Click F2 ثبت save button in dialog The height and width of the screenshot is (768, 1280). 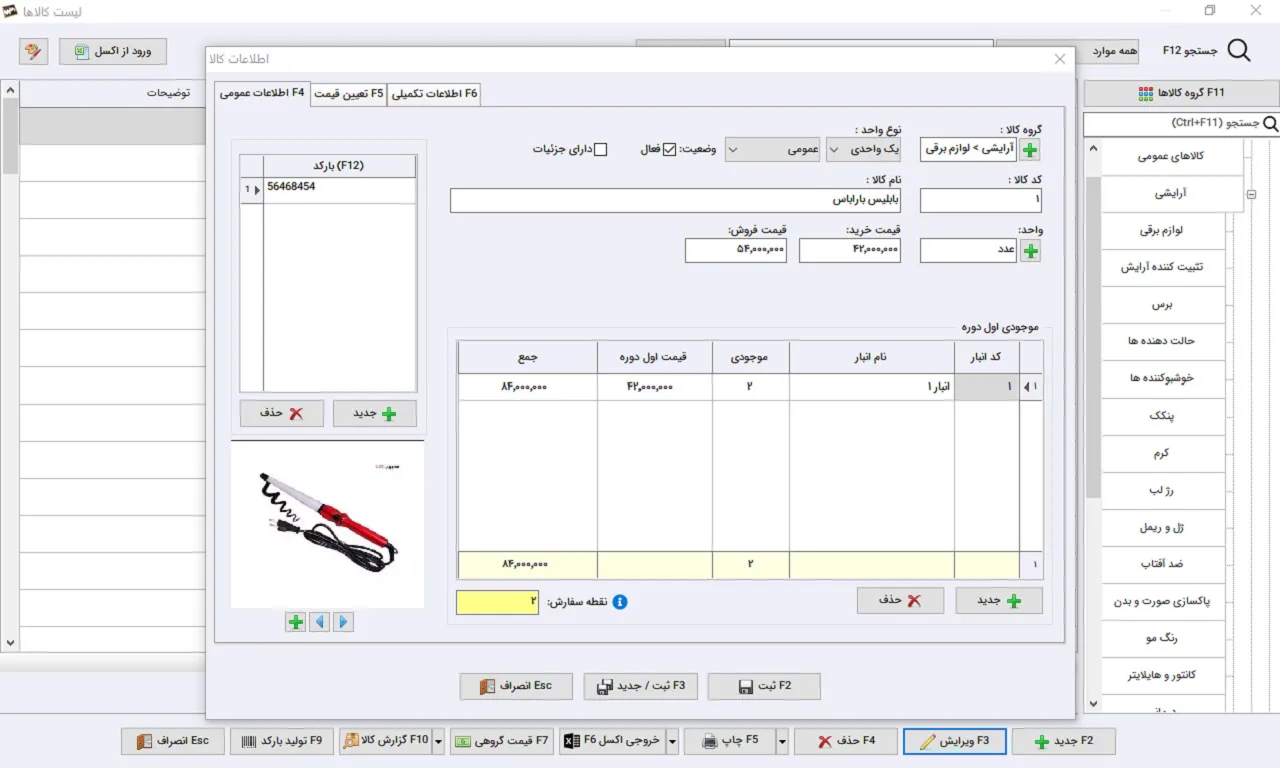pyautogui.click(x=764, y=686)
